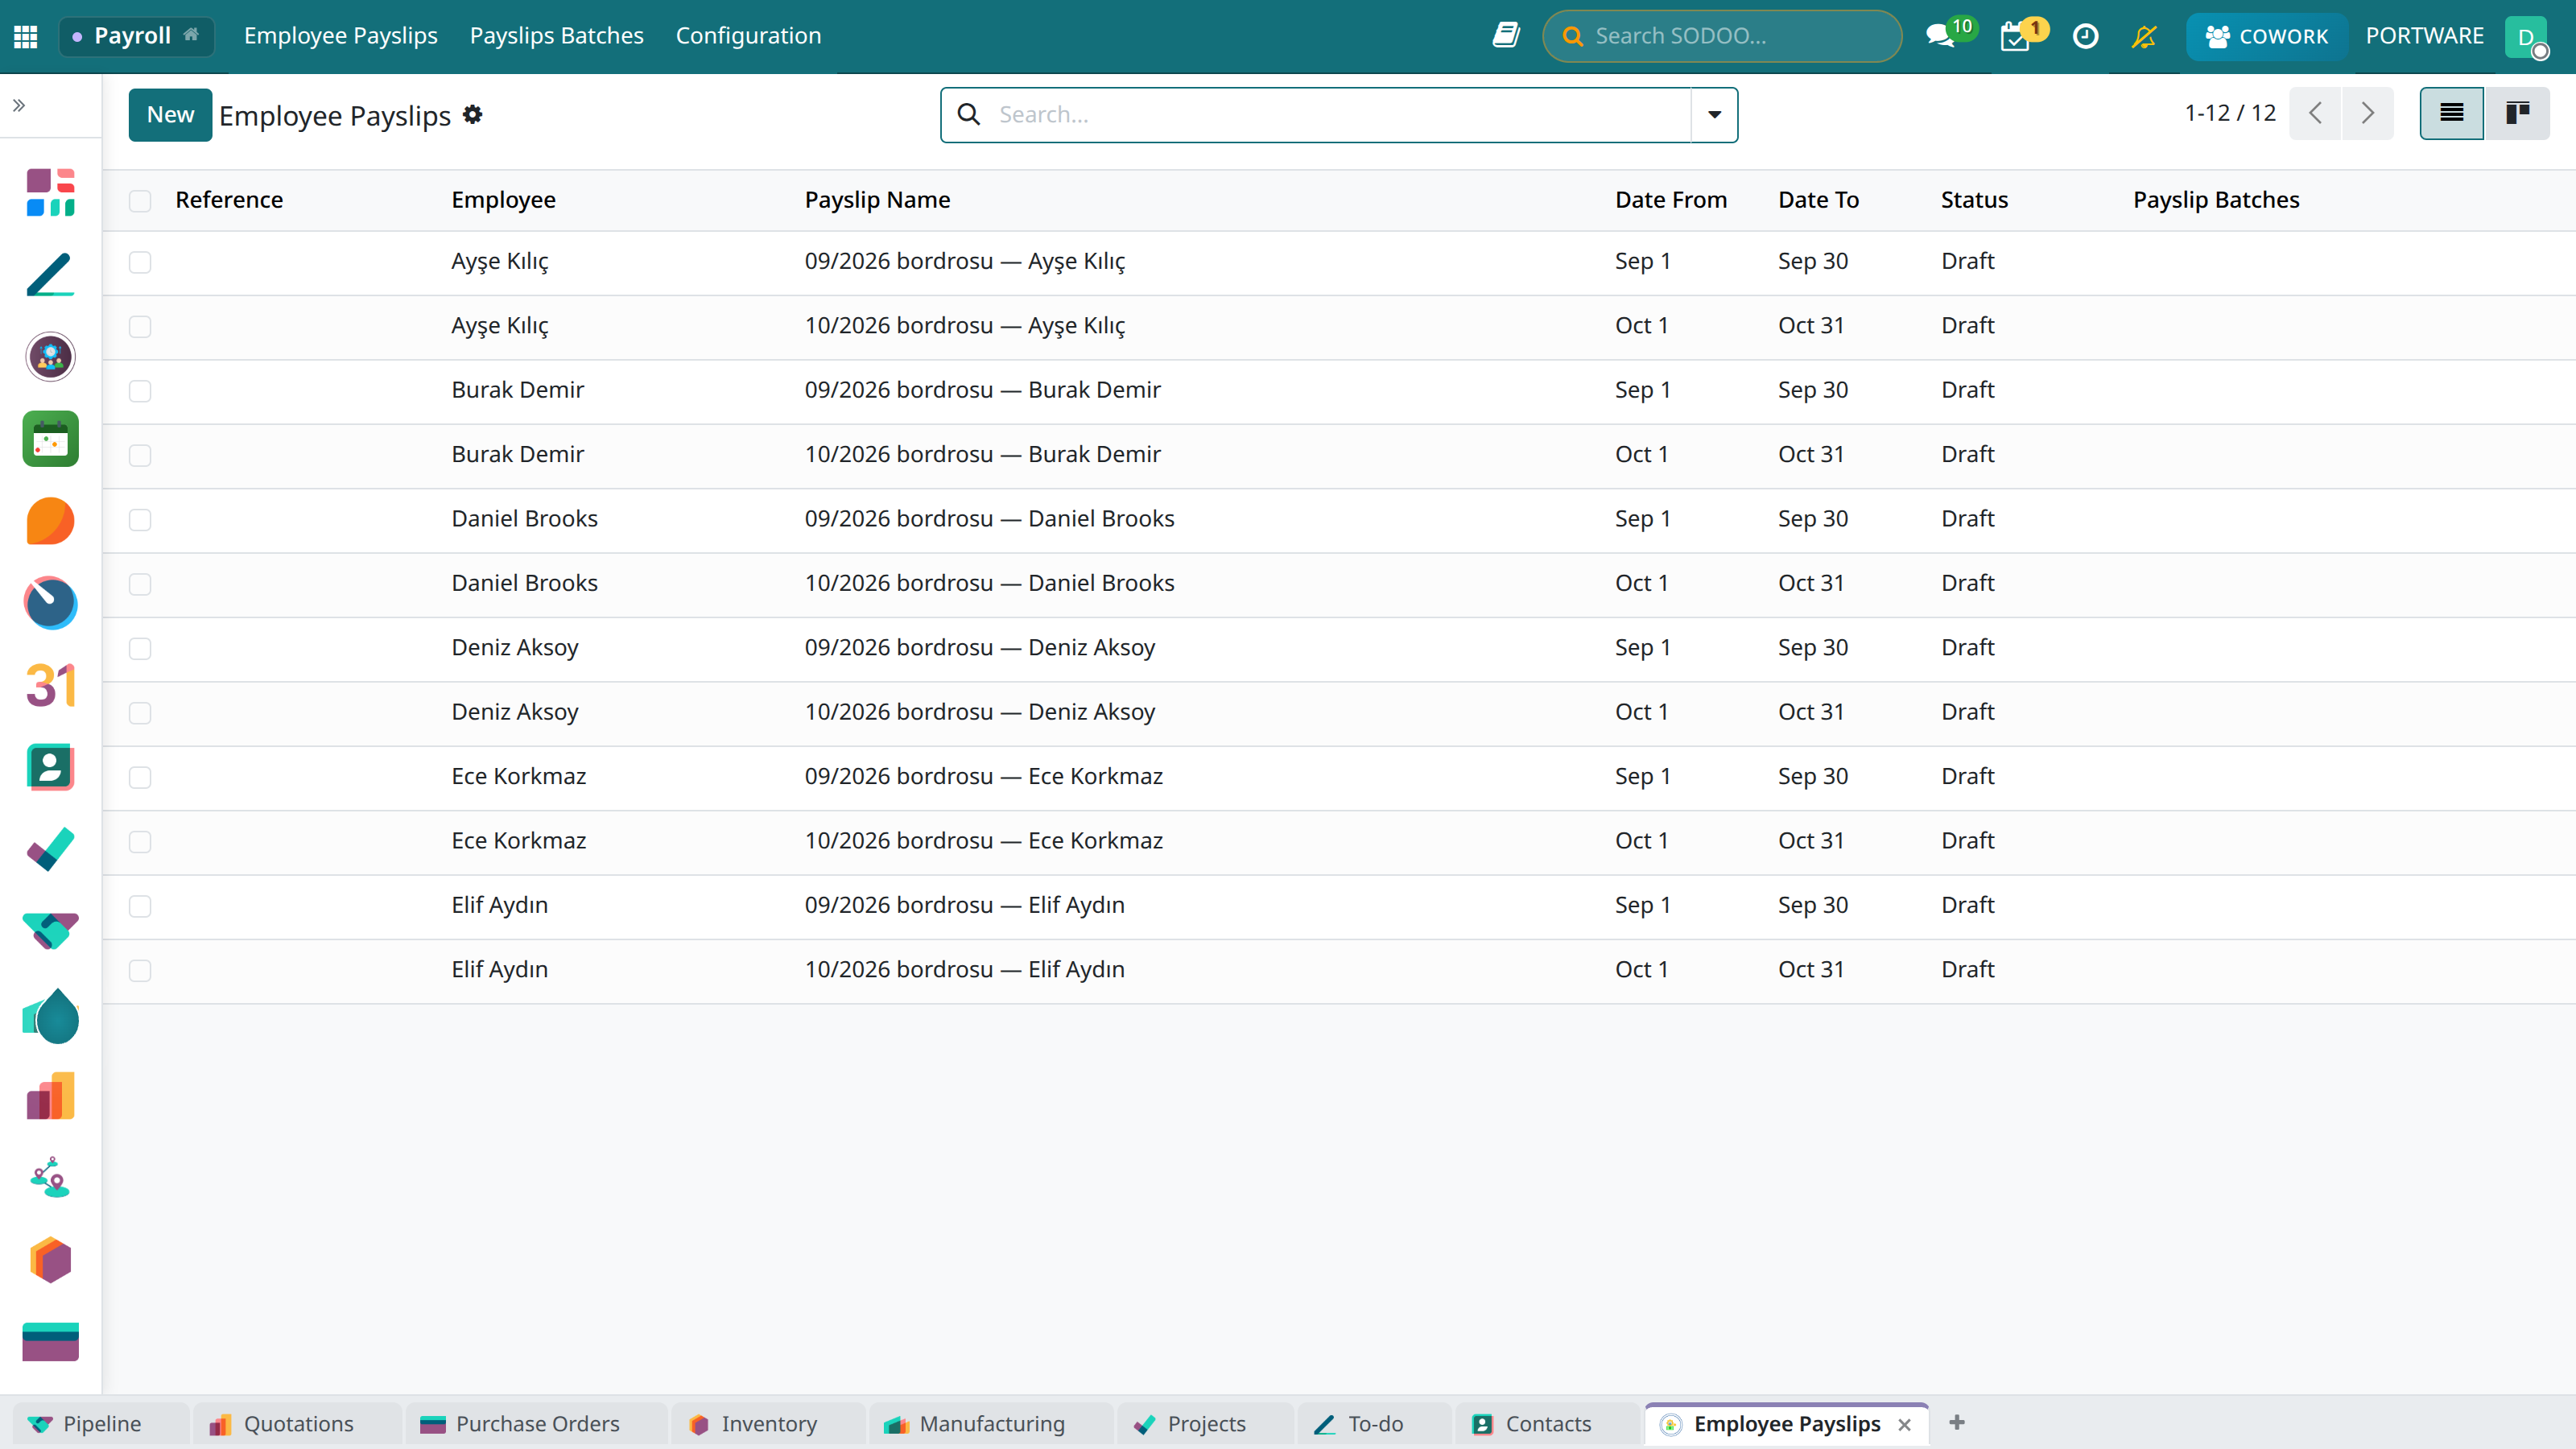Open the bar chart Sales icon in sidebar
The width and height of the screenshot is (2576, 1449).
pyautogui.click(x=50, y=1096)
